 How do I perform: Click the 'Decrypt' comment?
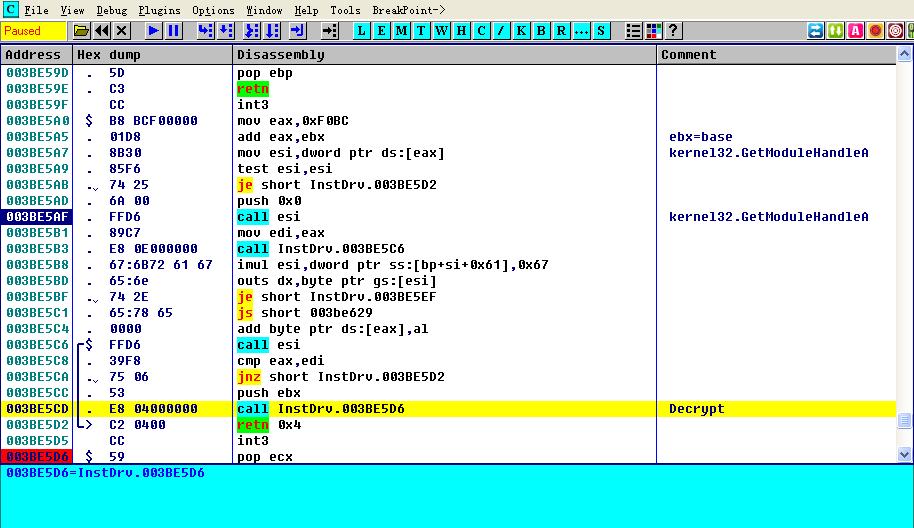(x=697, y=409)
